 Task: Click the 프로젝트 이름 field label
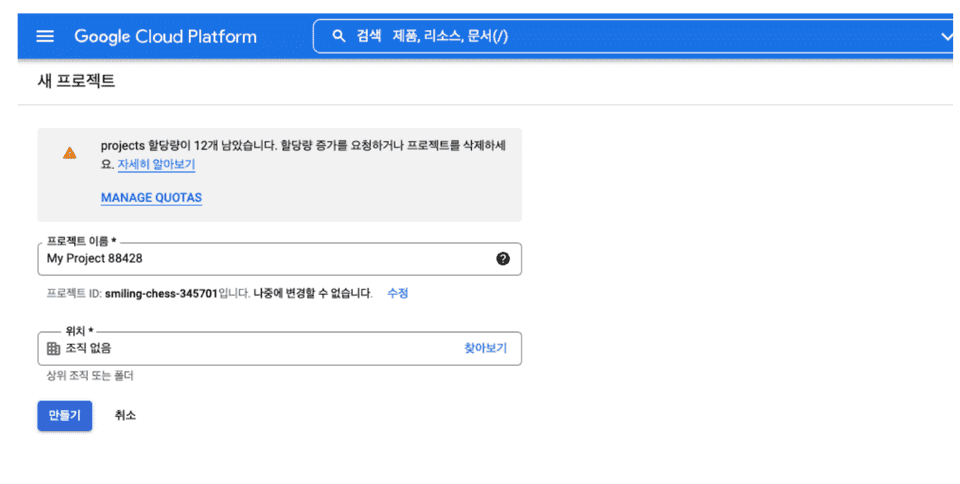tap(81, 242)
